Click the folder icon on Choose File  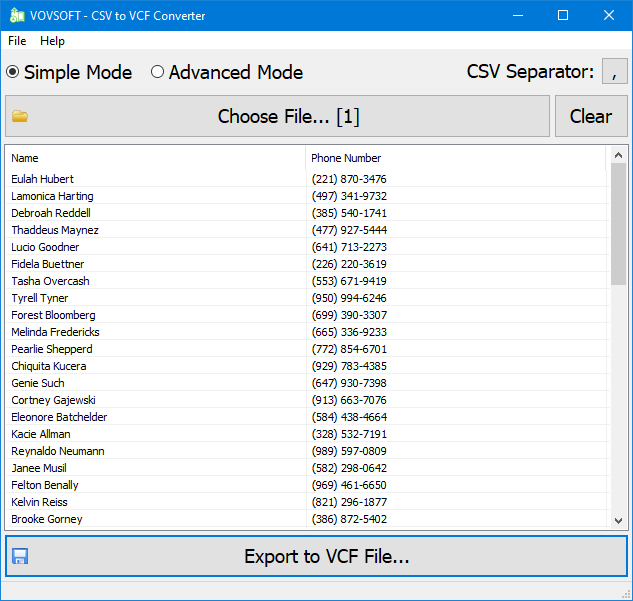20,116
